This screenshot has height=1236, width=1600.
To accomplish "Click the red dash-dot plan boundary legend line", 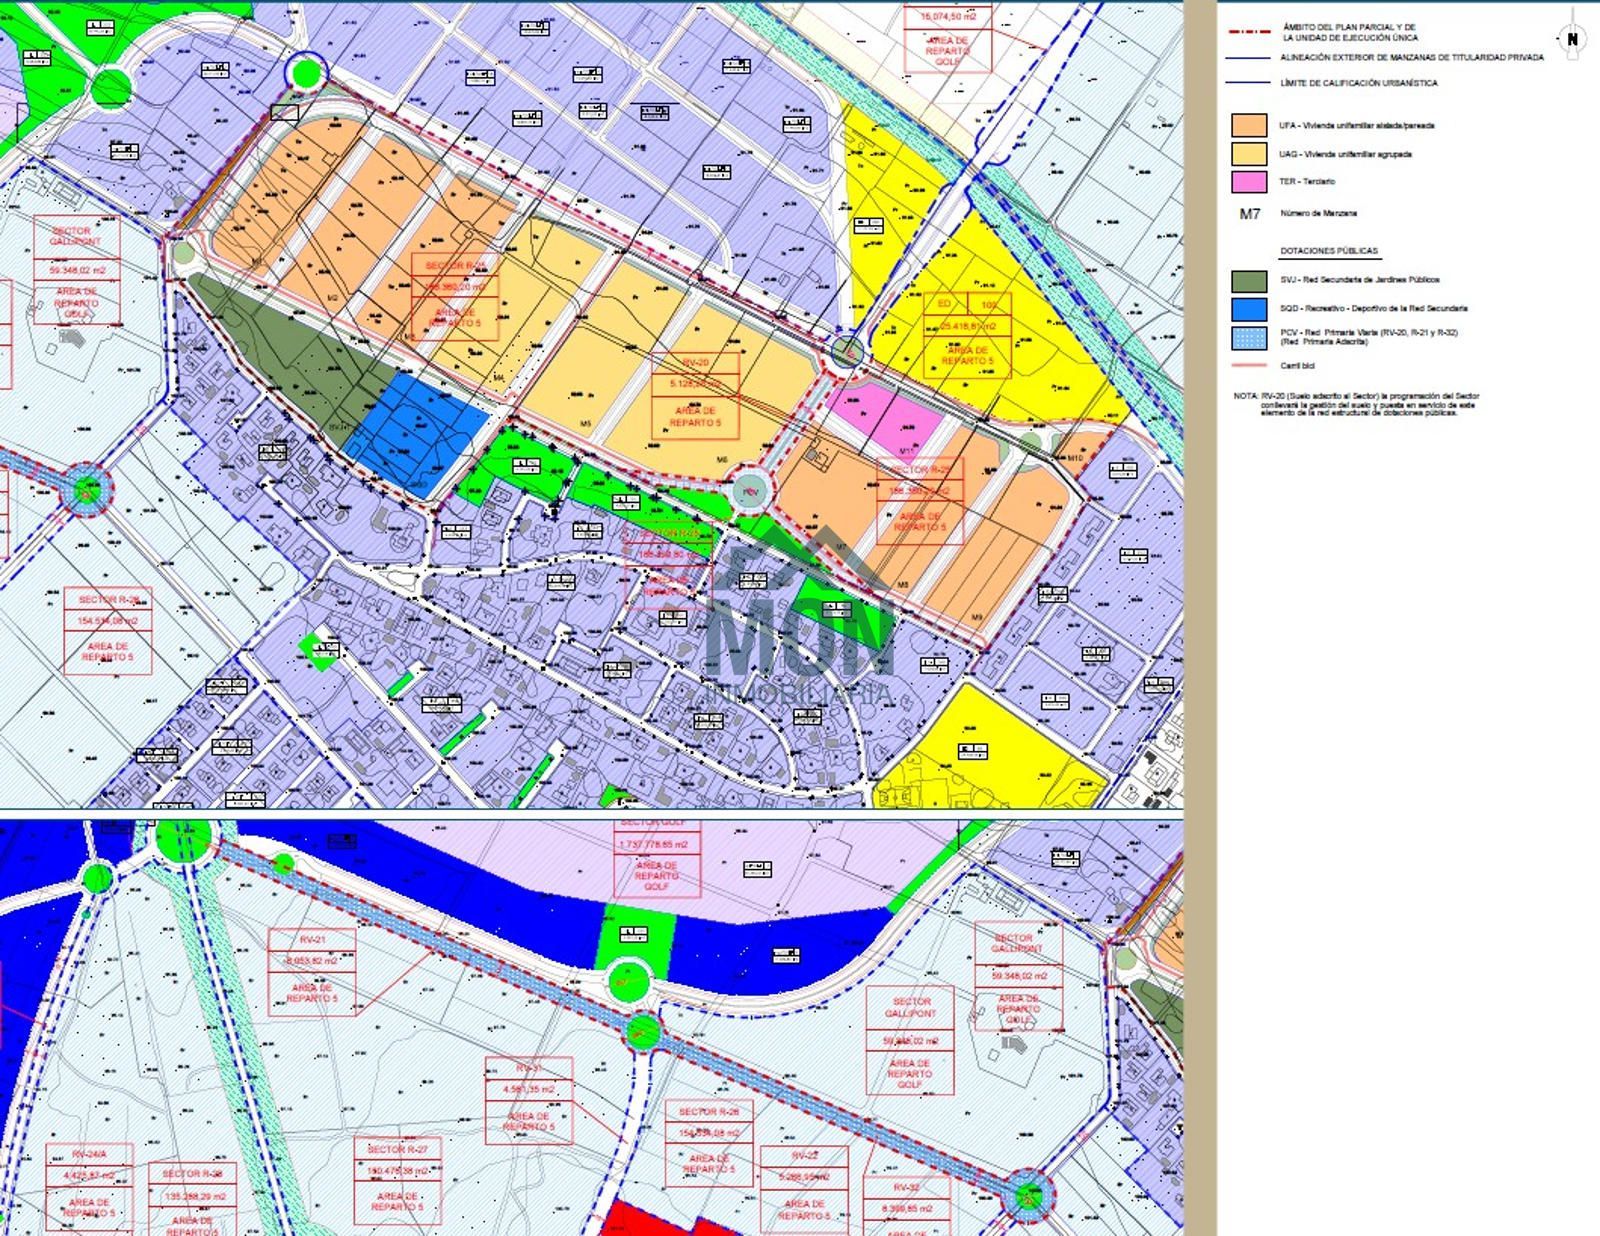I will 1249,32.
